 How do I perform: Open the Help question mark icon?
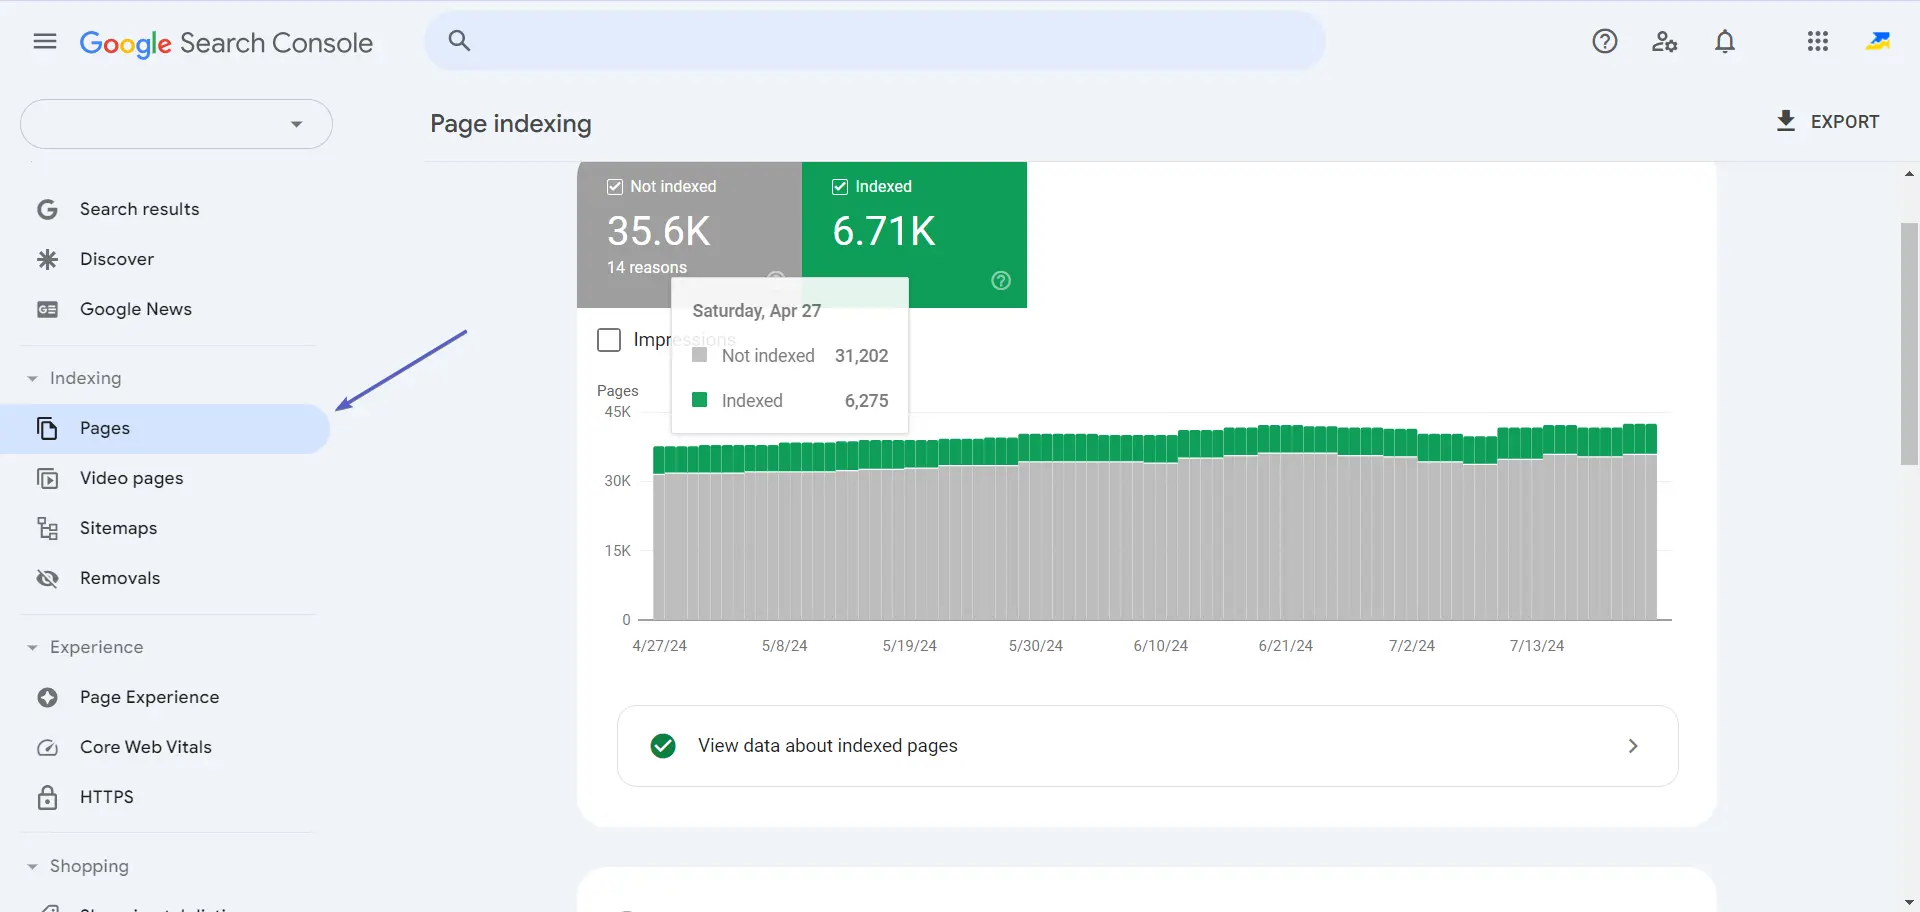tap(1605, 41)
